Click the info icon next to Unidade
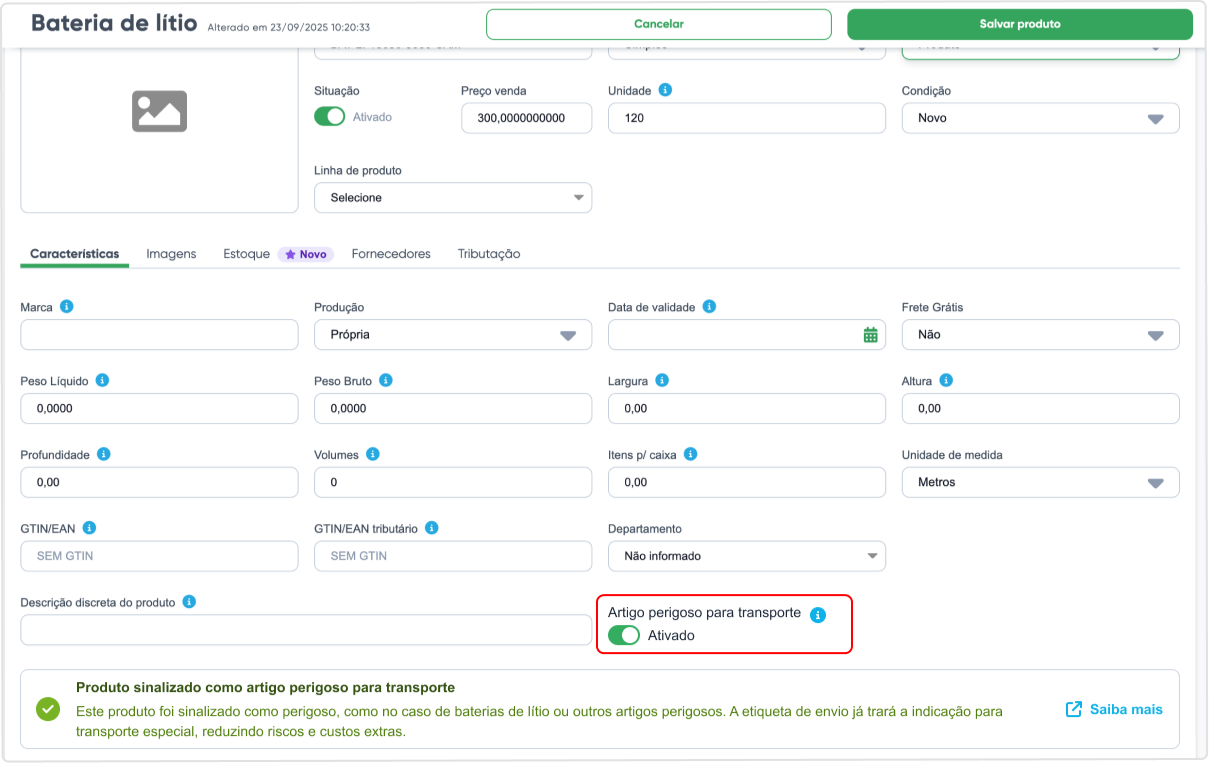1209x763 pixels. [x=666, y=90]
